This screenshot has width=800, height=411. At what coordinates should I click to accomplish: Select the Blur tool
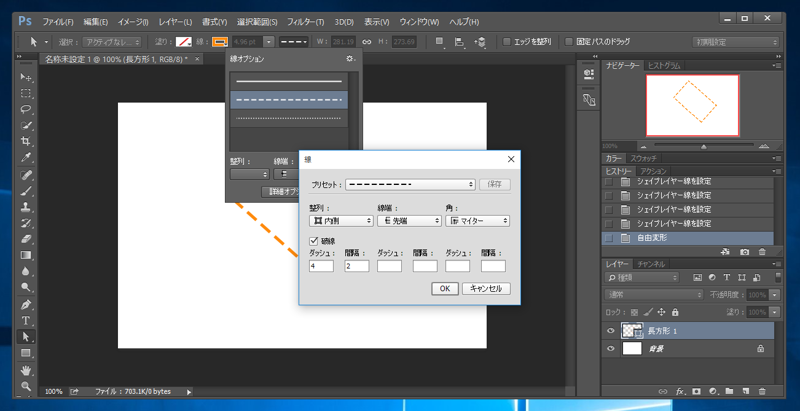(26, 271)
